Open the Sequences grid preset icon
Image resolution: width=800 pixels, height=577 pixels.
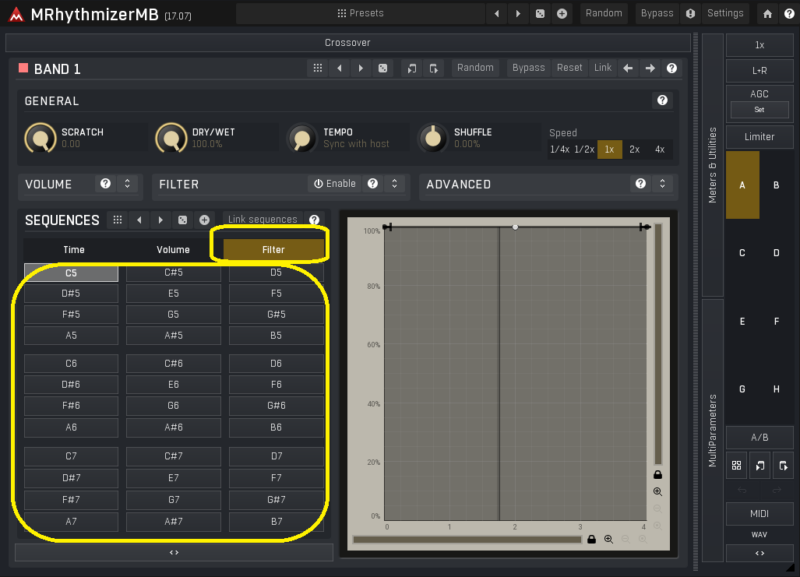[118, 220]
